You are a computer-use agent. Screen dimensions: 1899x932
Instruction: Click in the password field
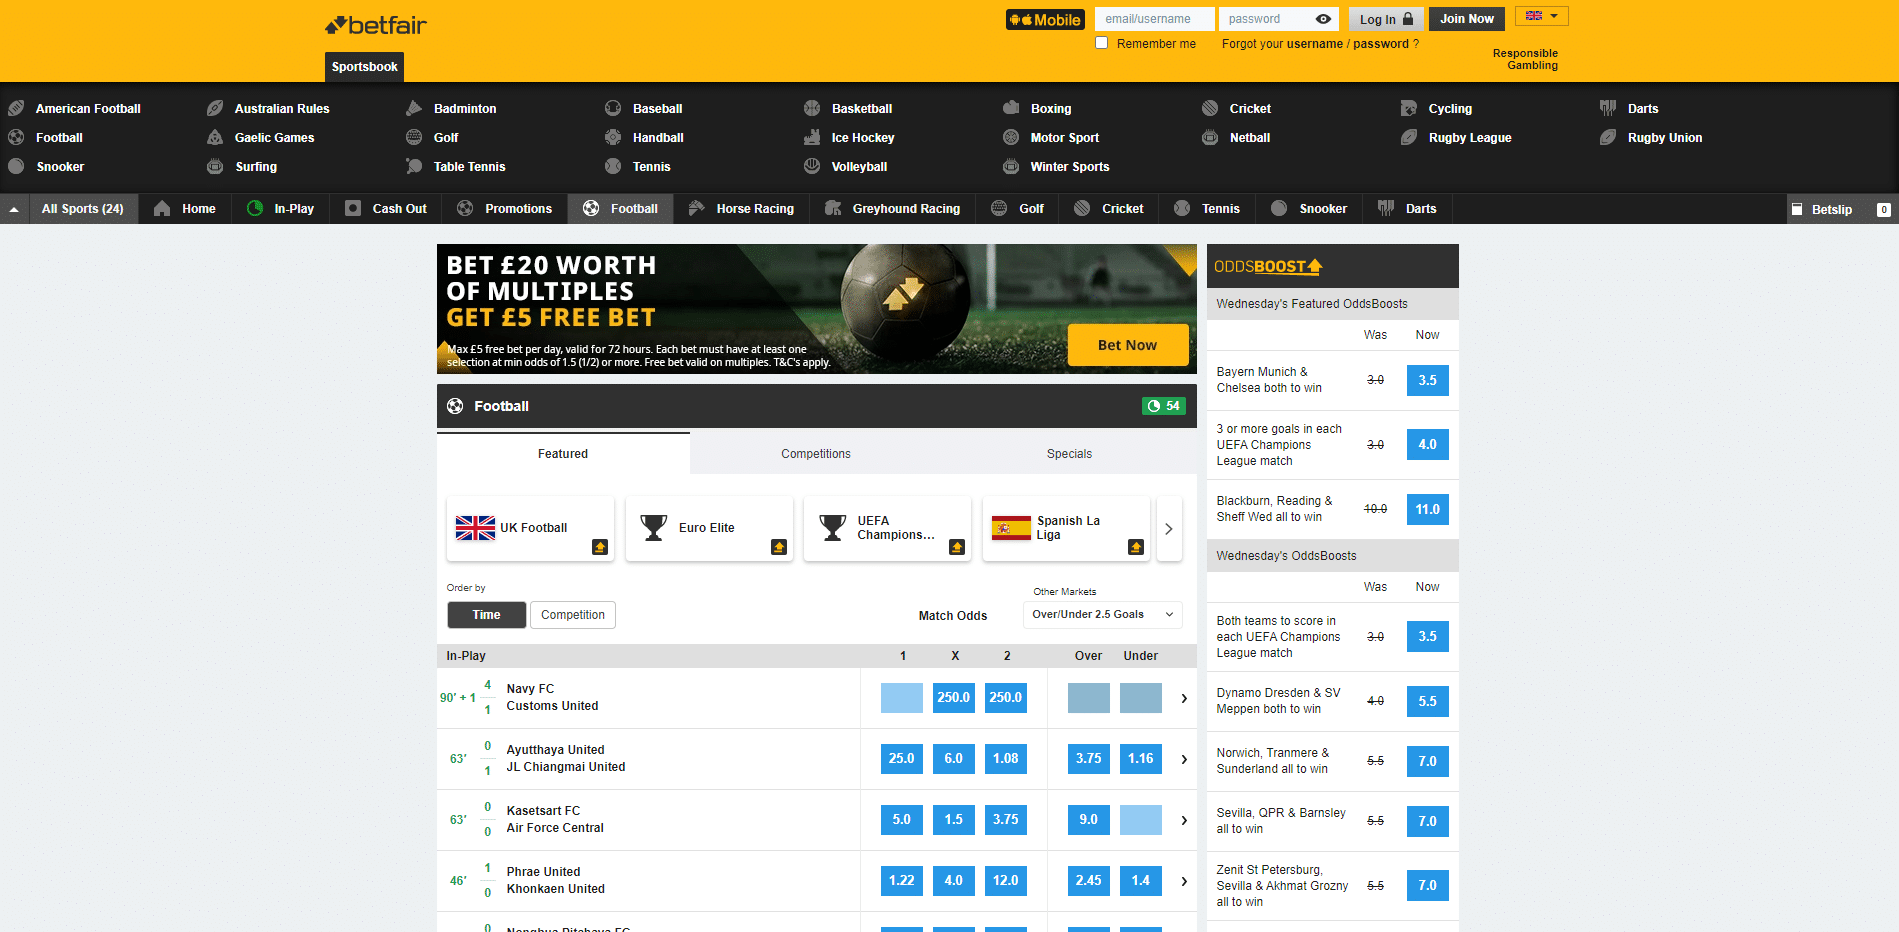(x=1268, y=19)
